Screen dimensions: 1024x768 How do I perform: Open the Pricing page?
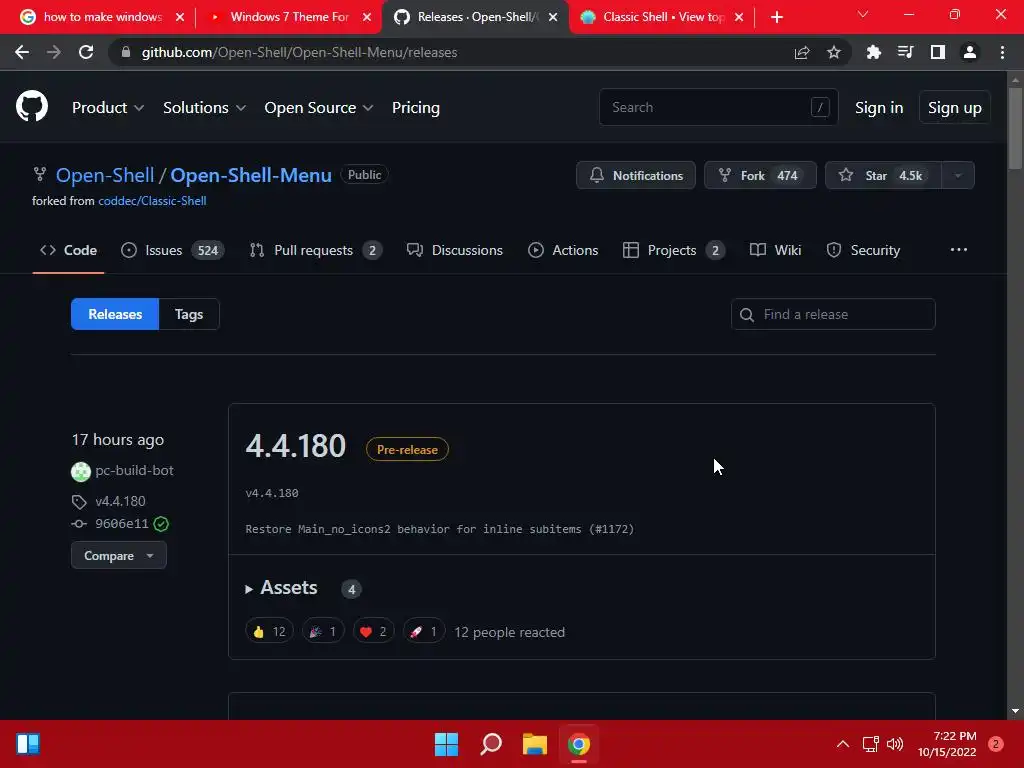pyautogui.click(x=415, y=108)
